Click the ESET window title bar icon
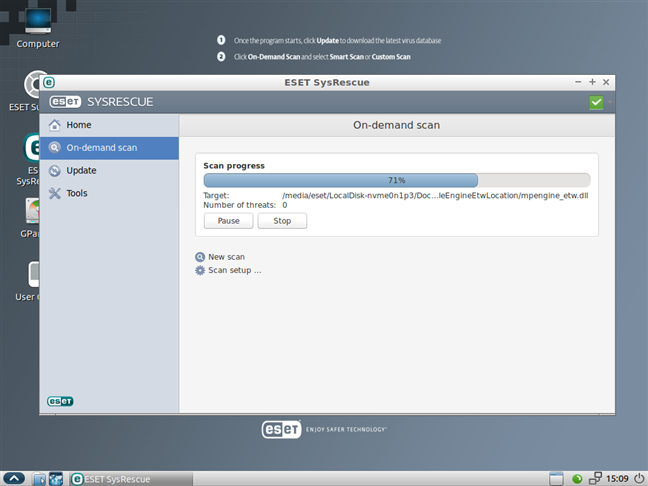Viewport: 648px width, 486px height. click(x=49, y=82)
